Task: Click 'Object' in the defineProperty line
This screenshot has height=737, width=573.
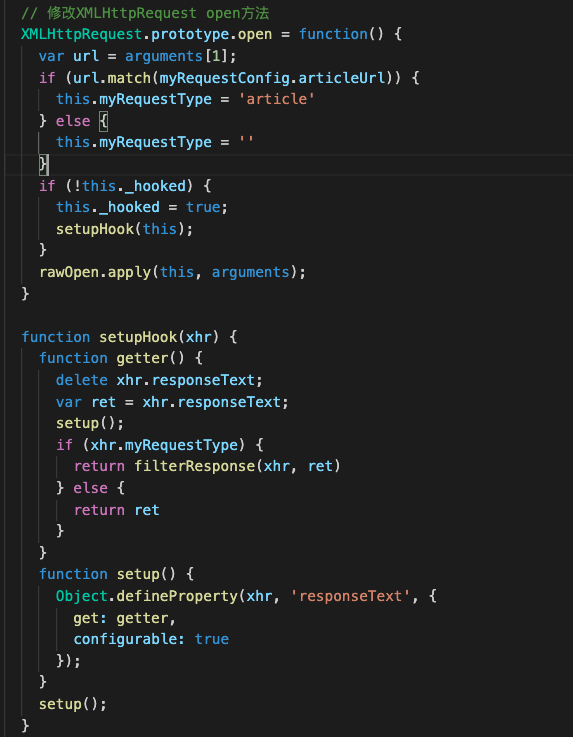Action: tap(82, 596)
